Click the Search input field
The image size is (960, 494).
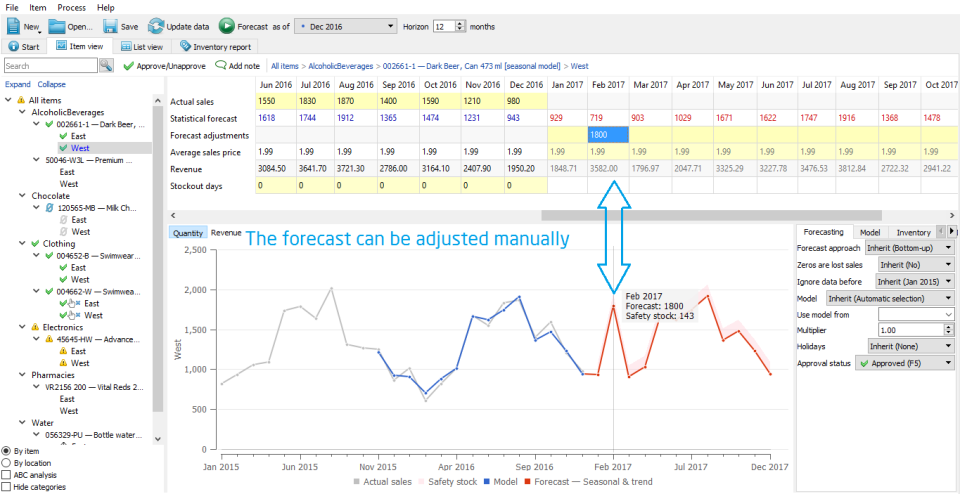51,65
